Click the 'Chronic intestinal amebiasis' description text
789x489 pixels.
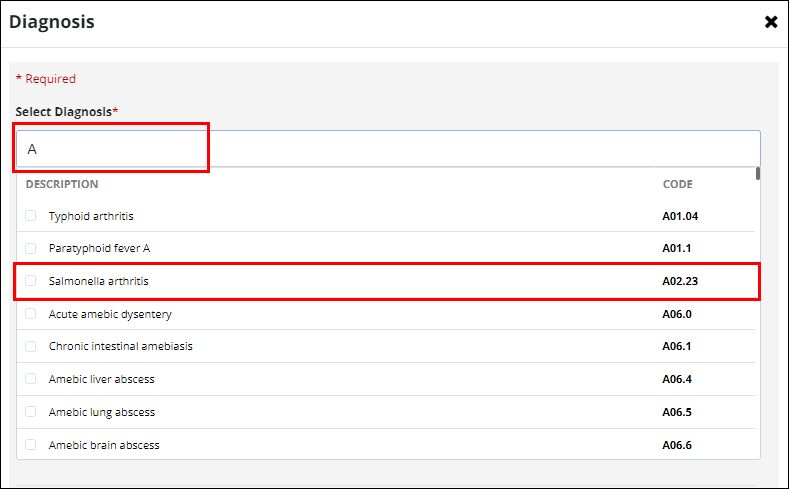click(121, 346)
